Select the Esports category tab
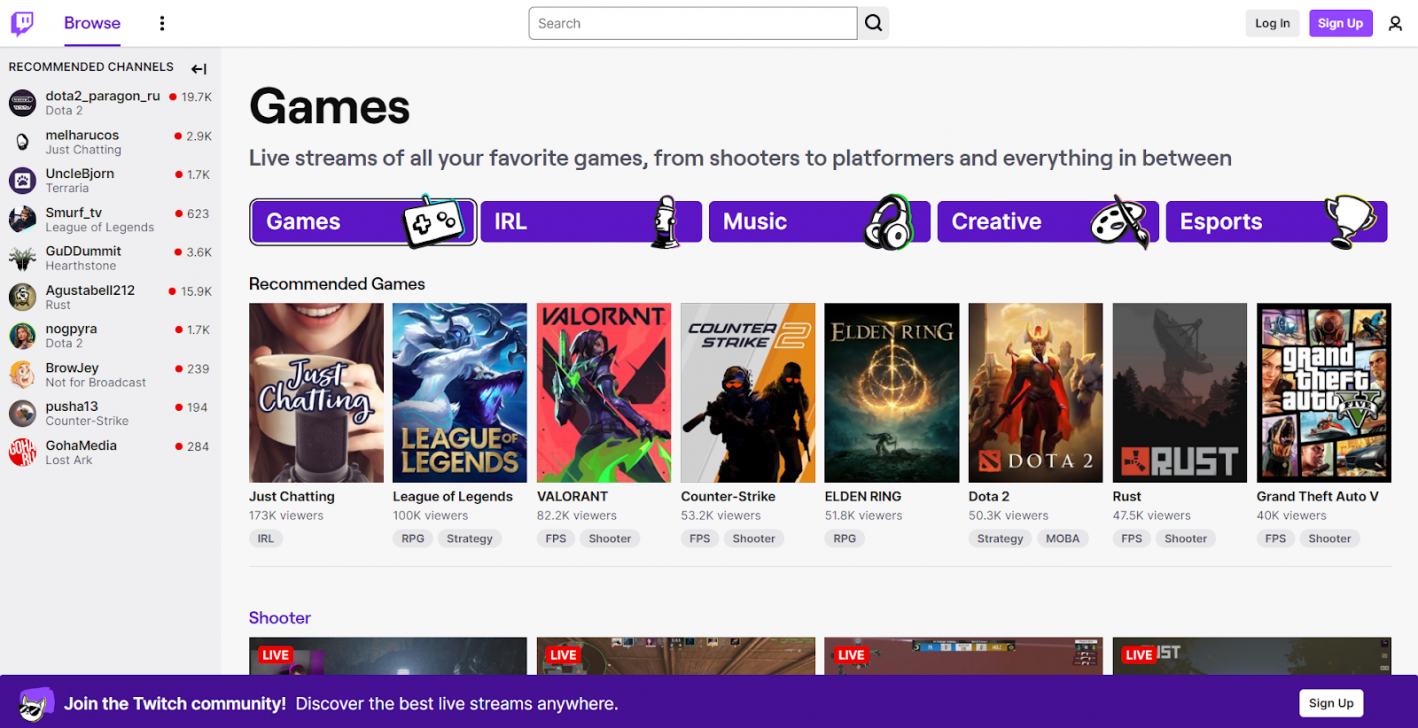The image size is (1418, 728). [1277, 222]
